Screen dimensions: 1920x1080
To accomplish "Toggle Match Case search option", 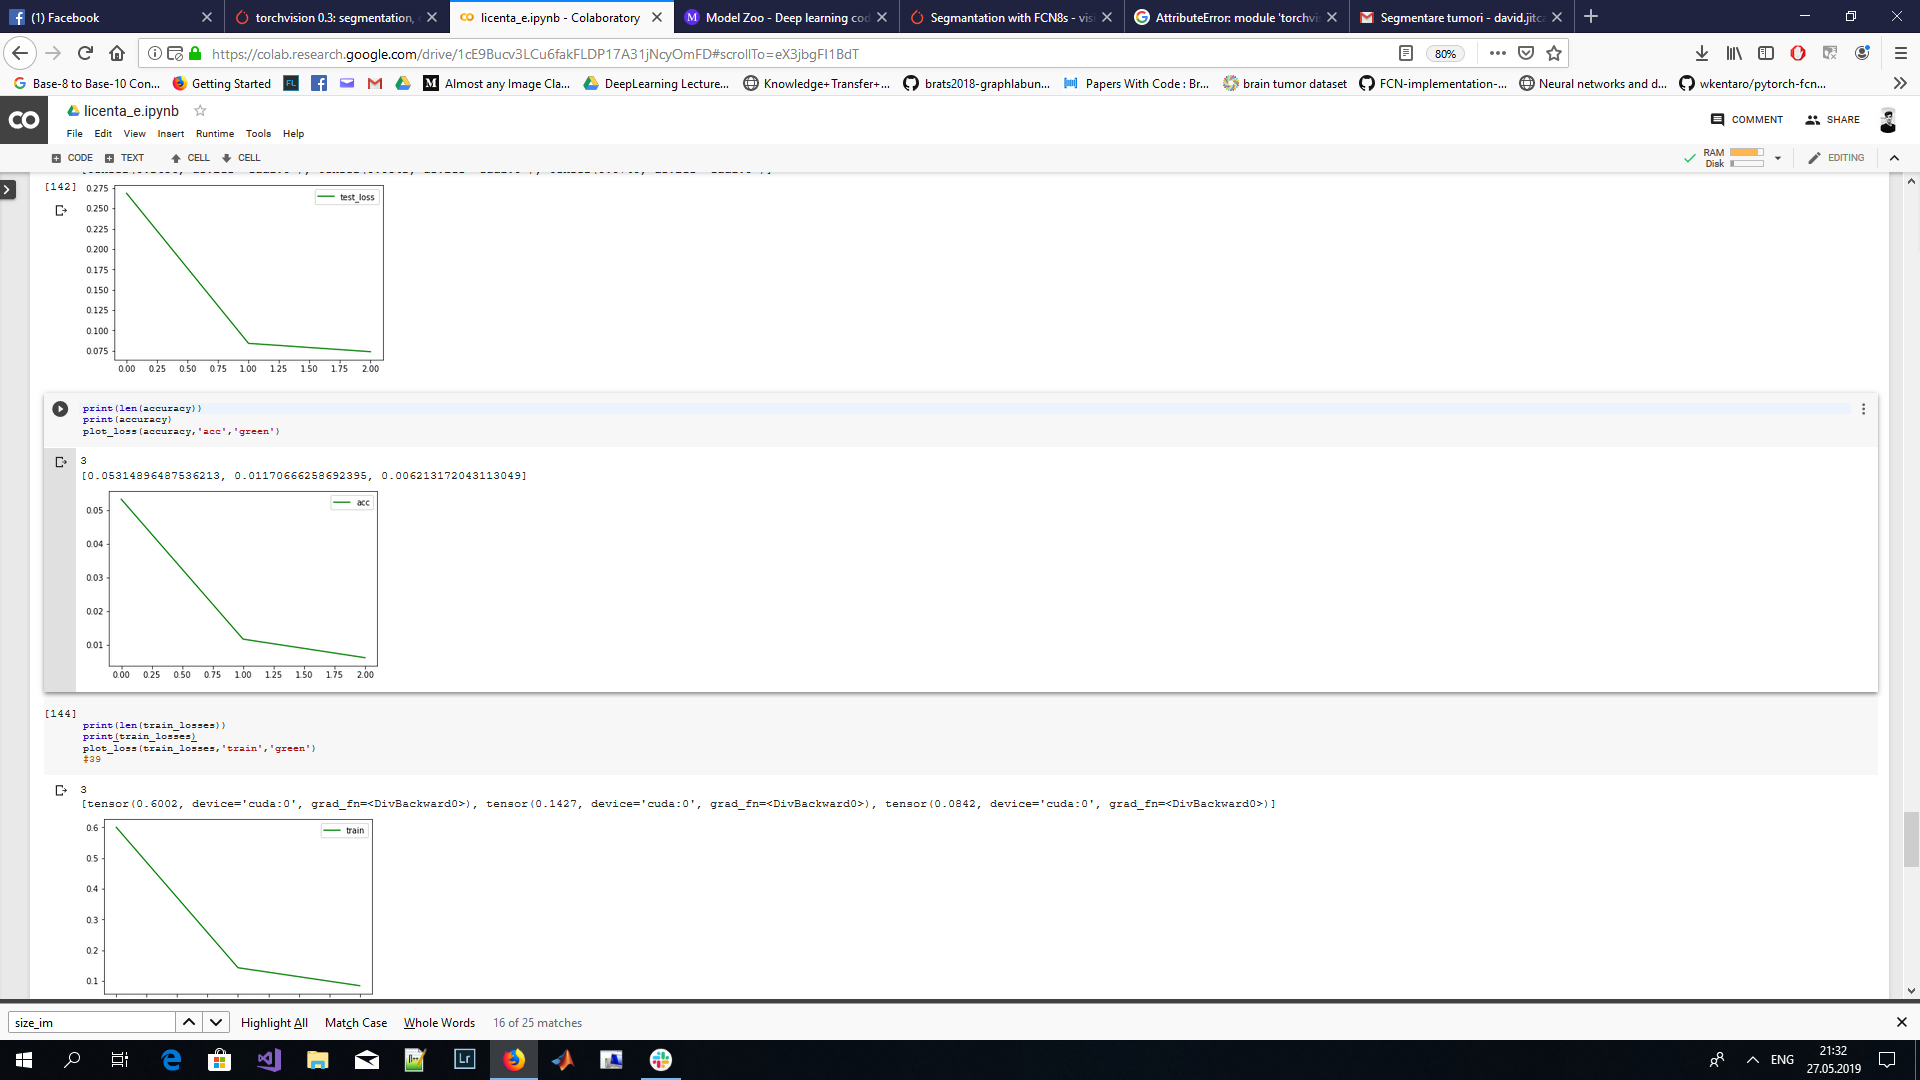I will coord(355,1022).
